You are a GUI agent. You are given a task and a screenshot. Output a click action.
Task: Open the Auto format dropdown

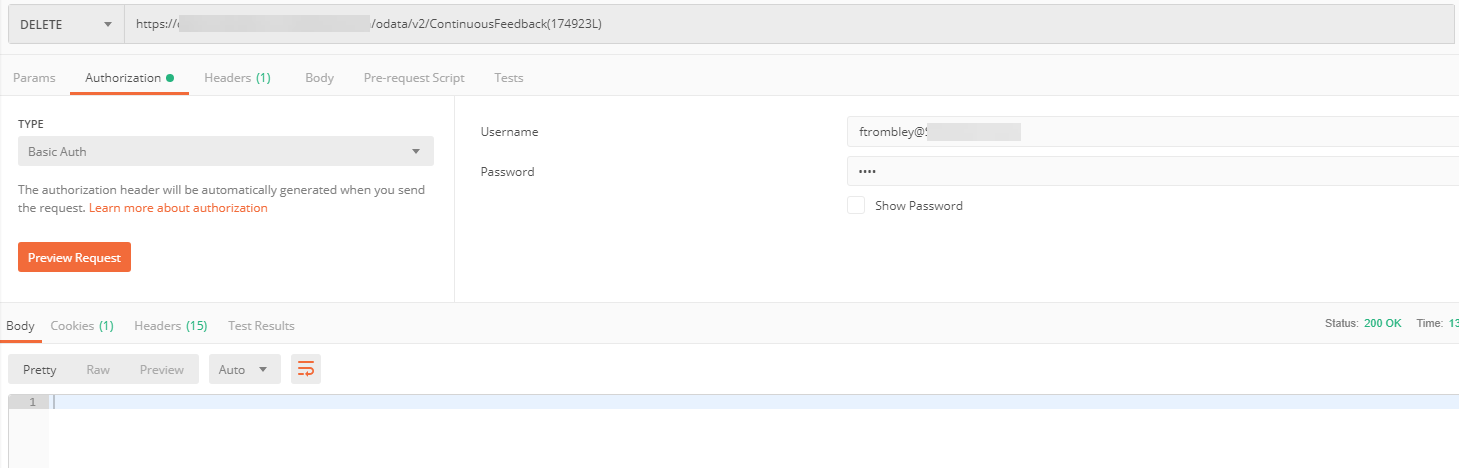[244, 369]
